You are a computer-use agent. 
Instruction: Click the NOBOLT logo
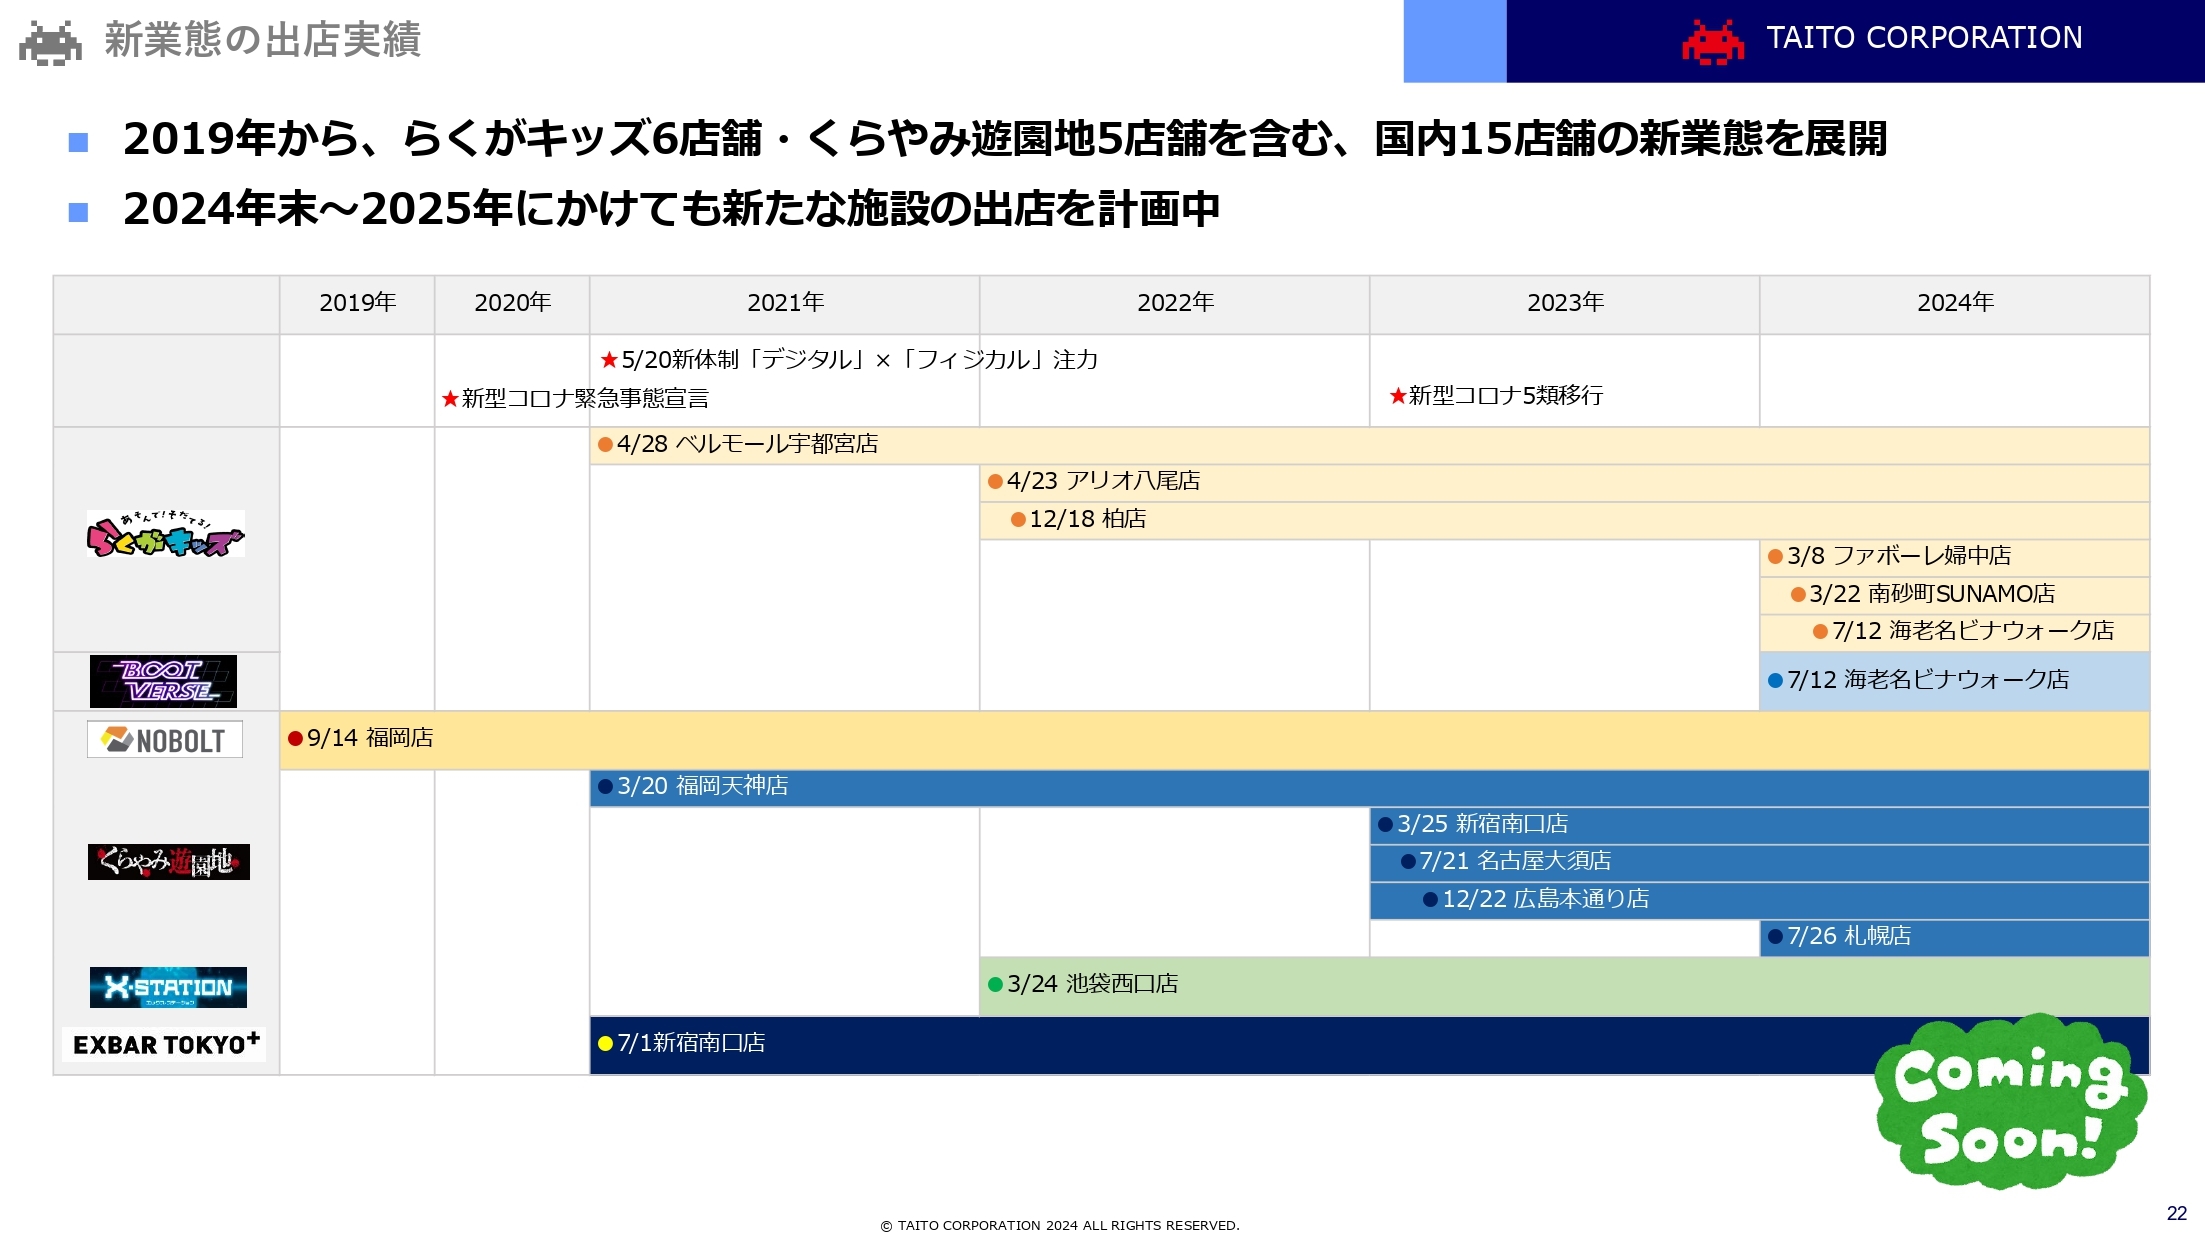165,740
